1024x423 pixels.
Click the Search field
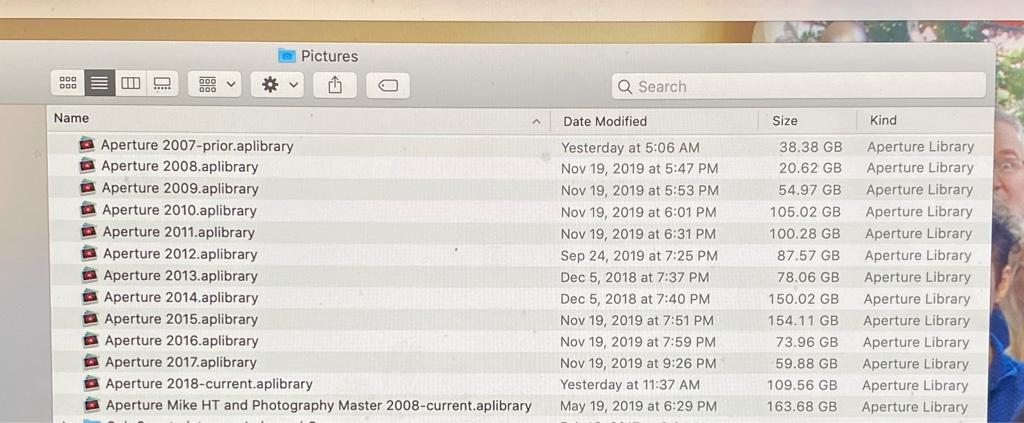798,87
